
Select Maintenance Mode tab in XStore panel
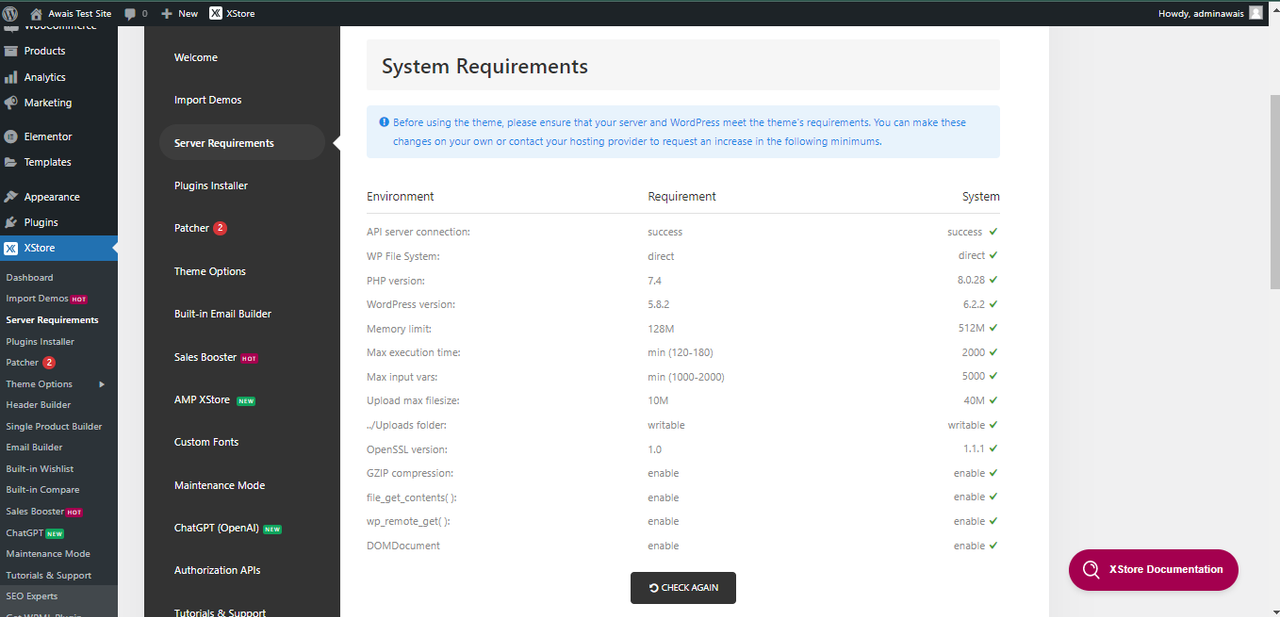click(x=220, y=485)
